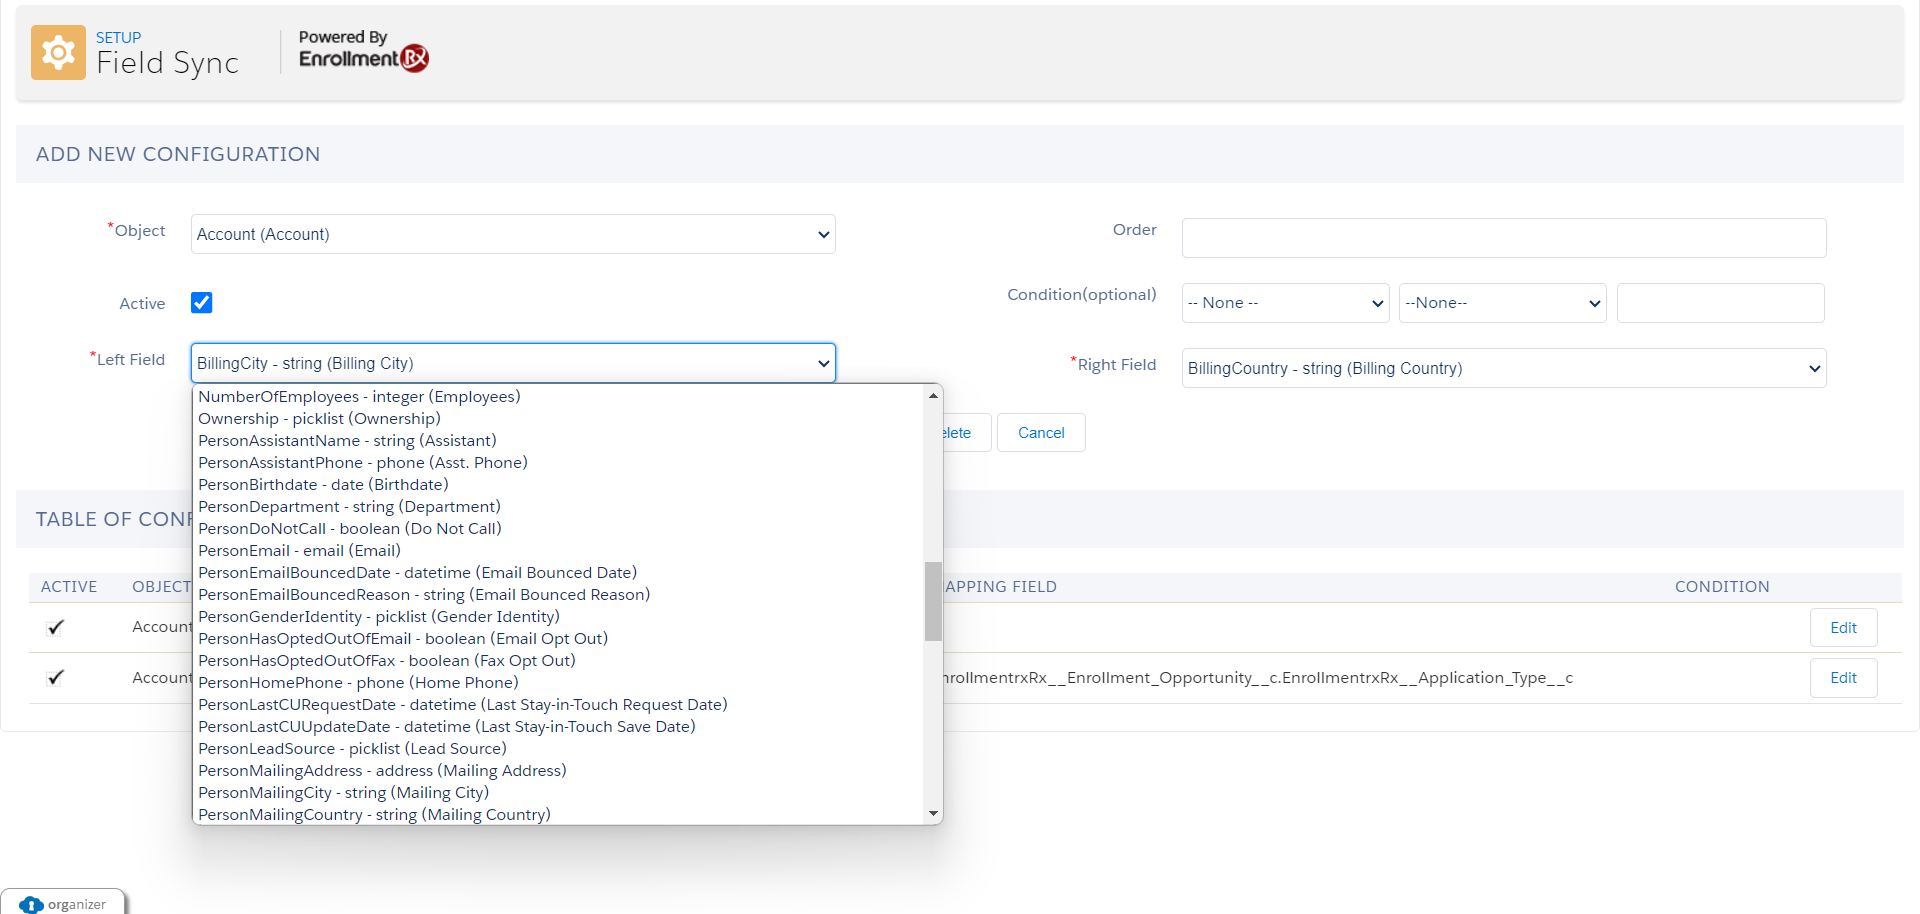Click the EnrollmentRx logo
Image resolution: width=1920 pixels, height=914 pixels.
click(x=364, y=59)
